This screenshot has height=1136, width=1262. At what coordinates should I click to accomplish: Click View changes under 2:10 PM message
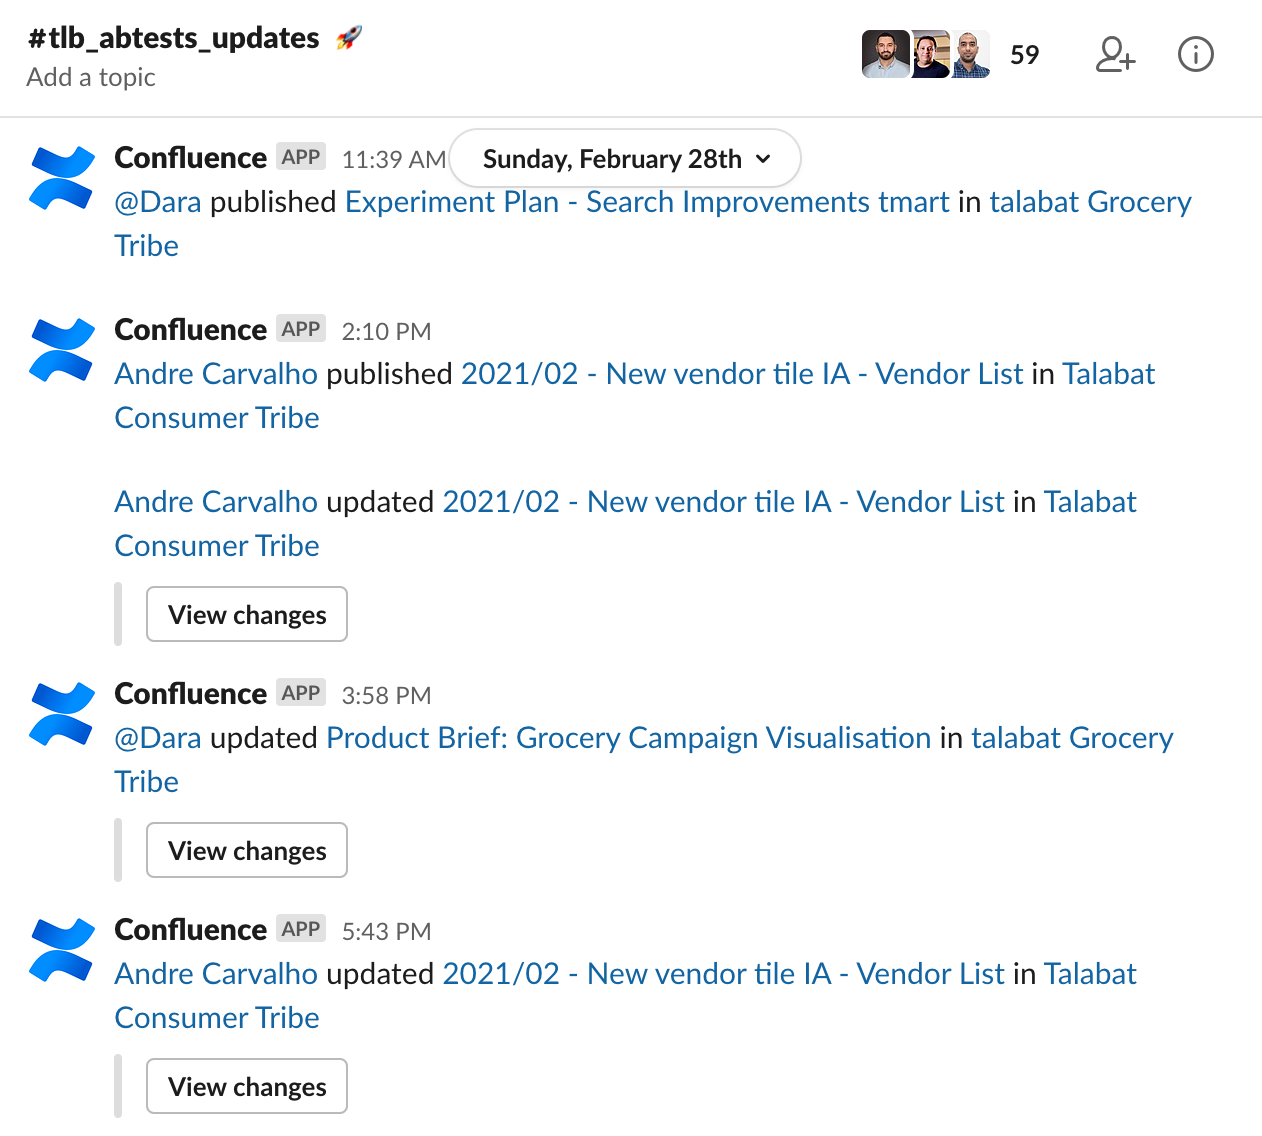point(247,614)
